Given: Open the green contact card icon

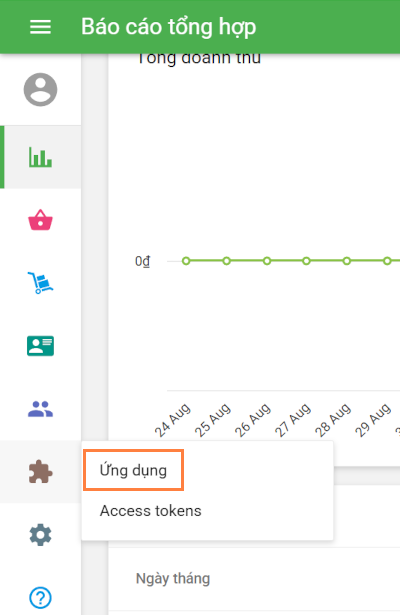Looking at the screenshot, I should (40, 346).
